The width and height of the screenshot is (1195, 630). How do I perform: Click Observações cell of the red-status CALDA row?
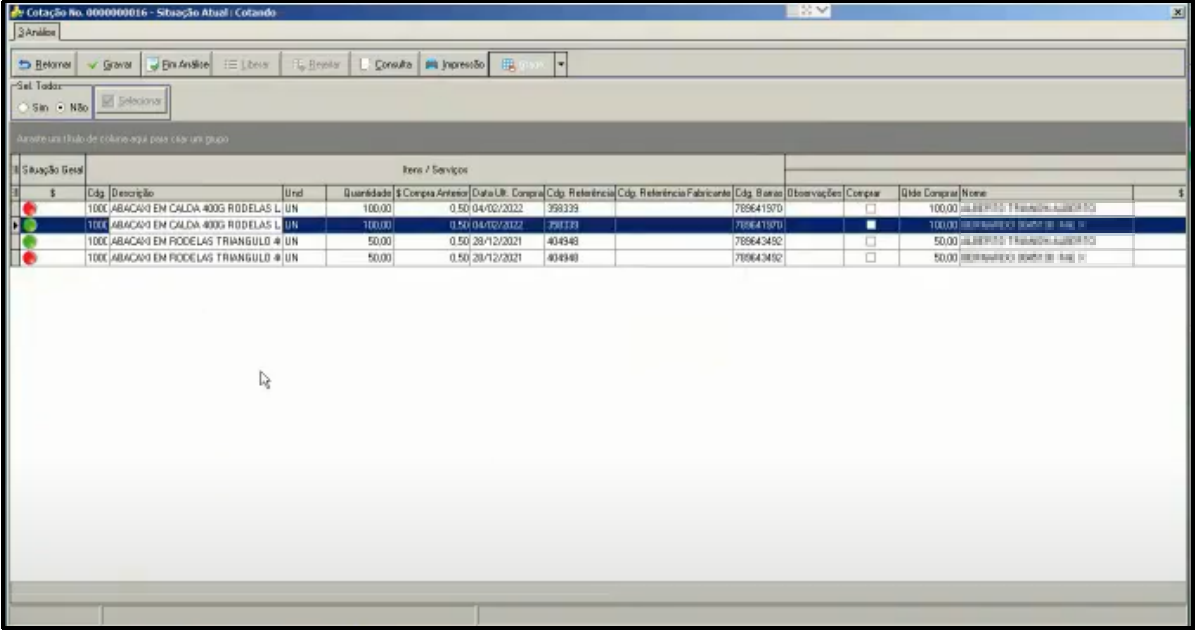(x=814, y=209)
